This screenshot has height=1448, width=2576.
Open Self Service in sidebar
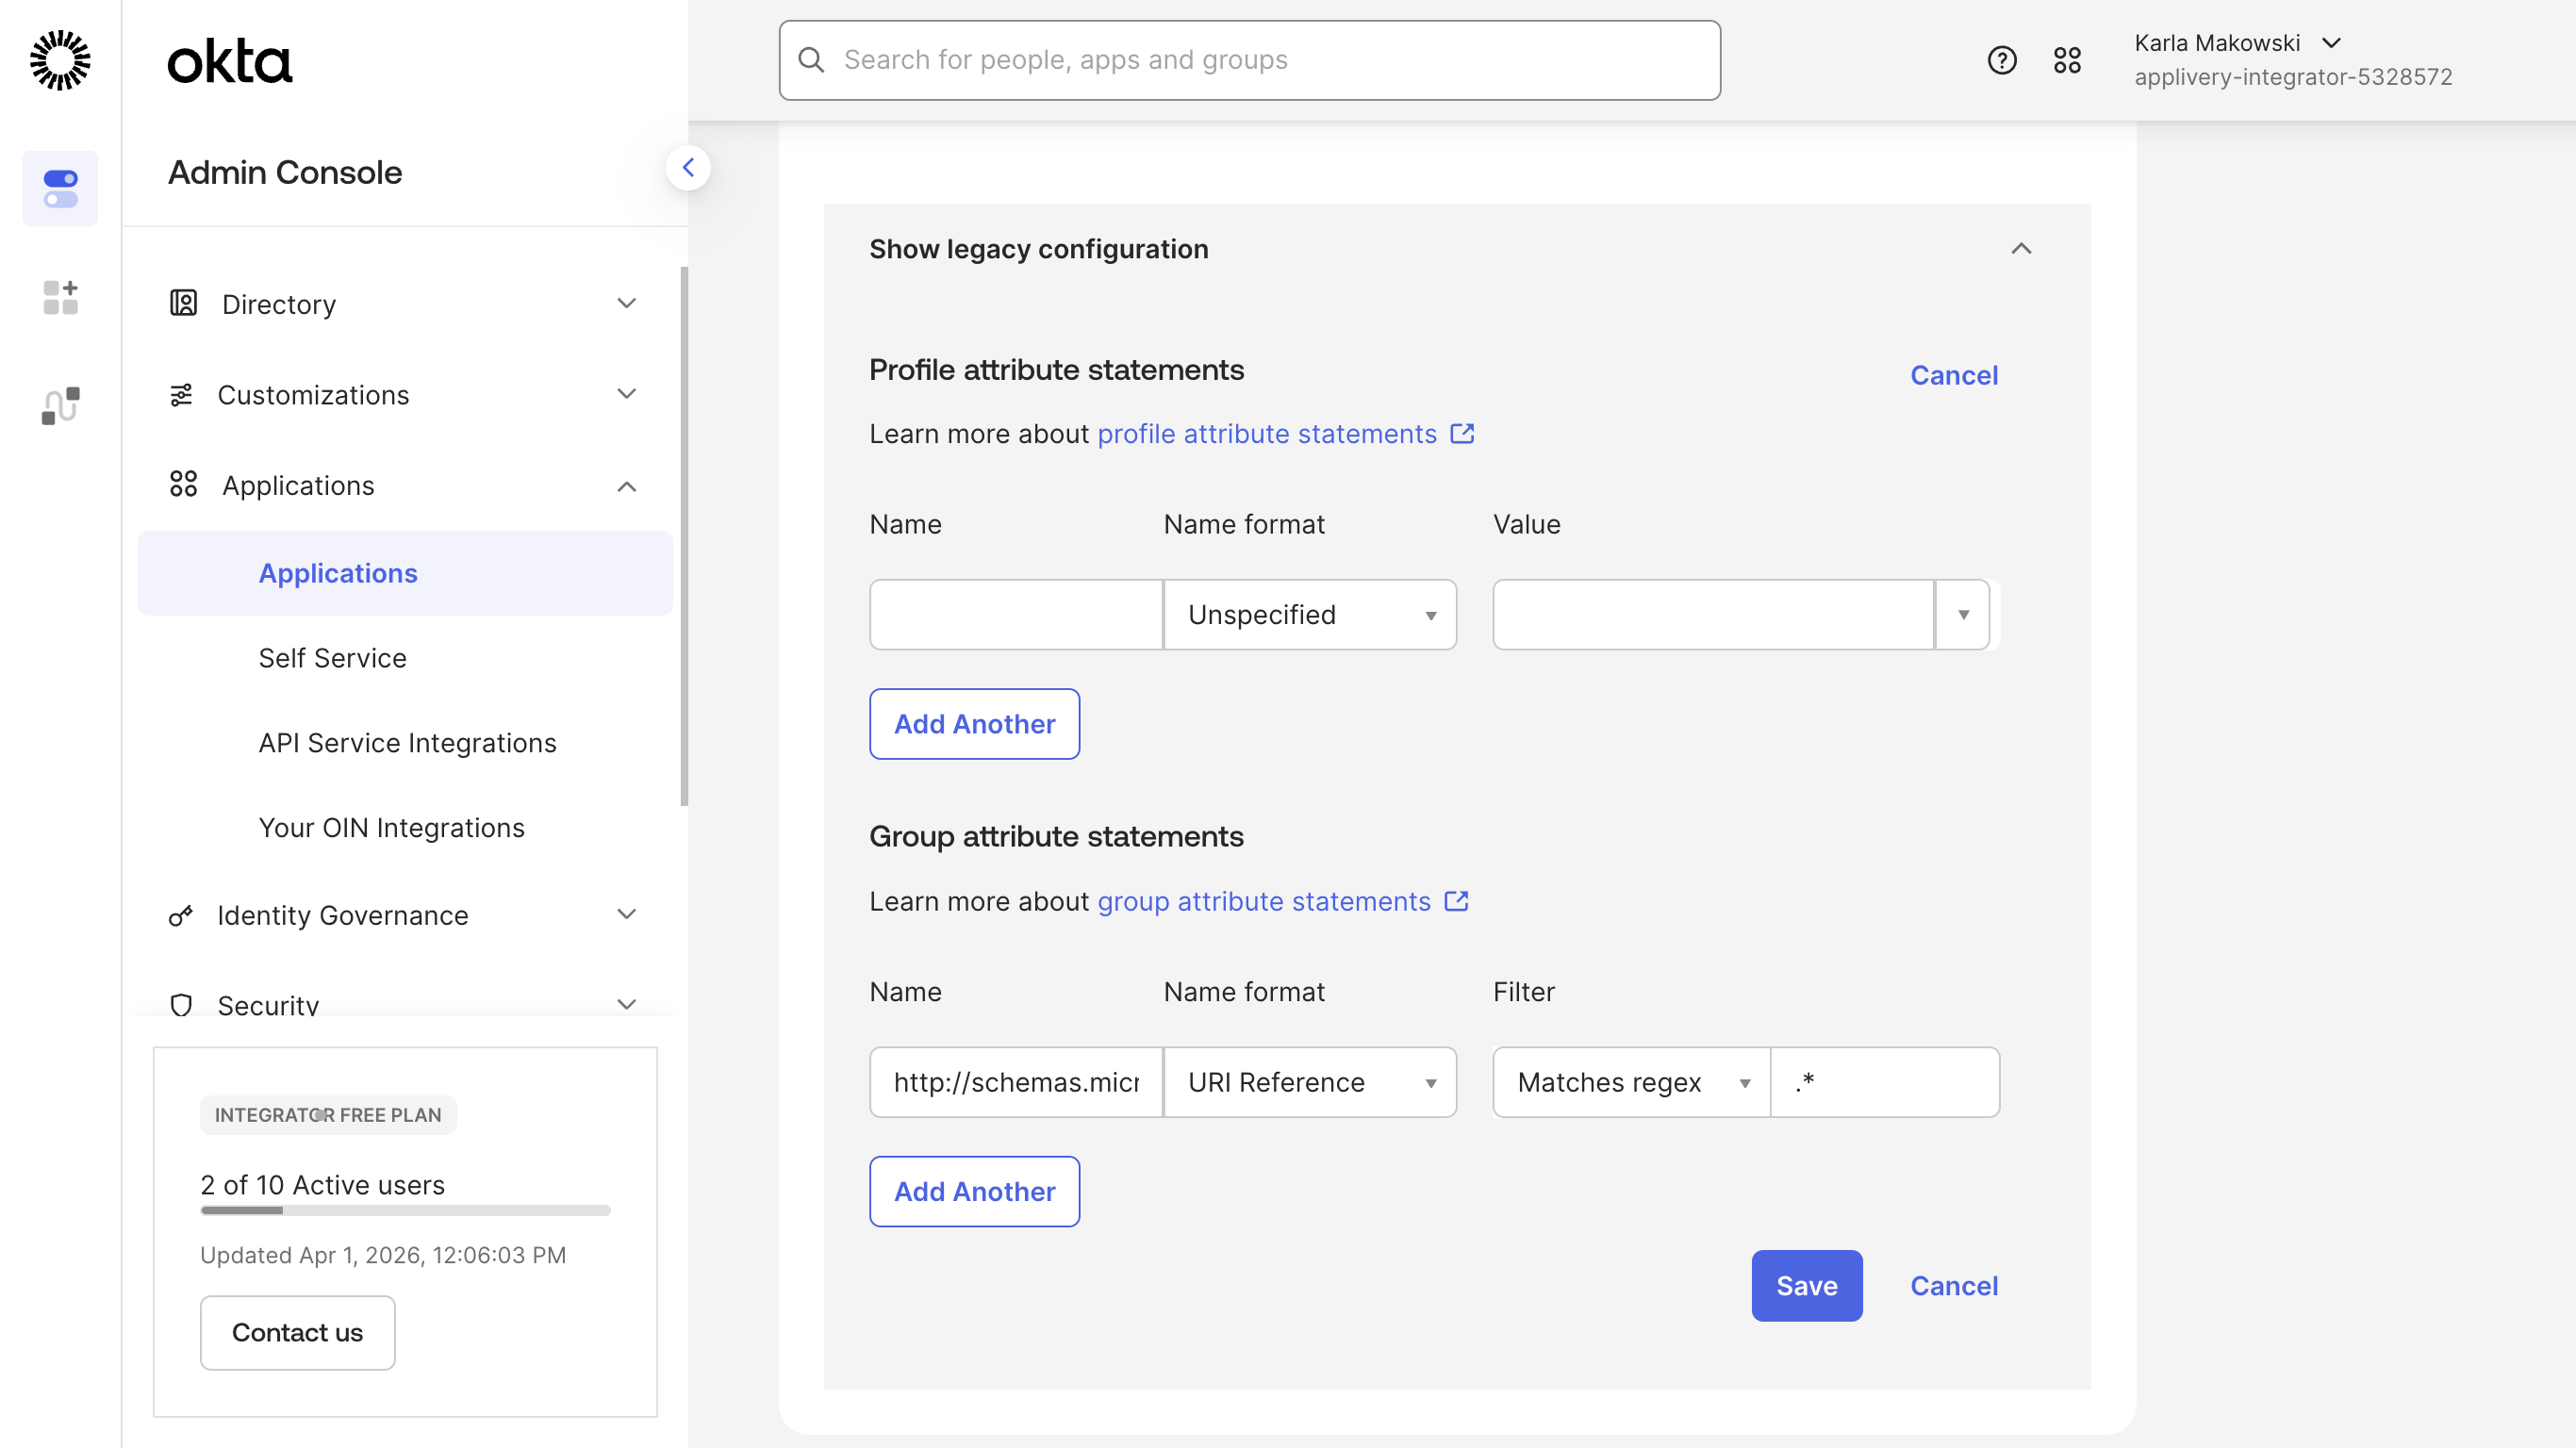point(332,658)
